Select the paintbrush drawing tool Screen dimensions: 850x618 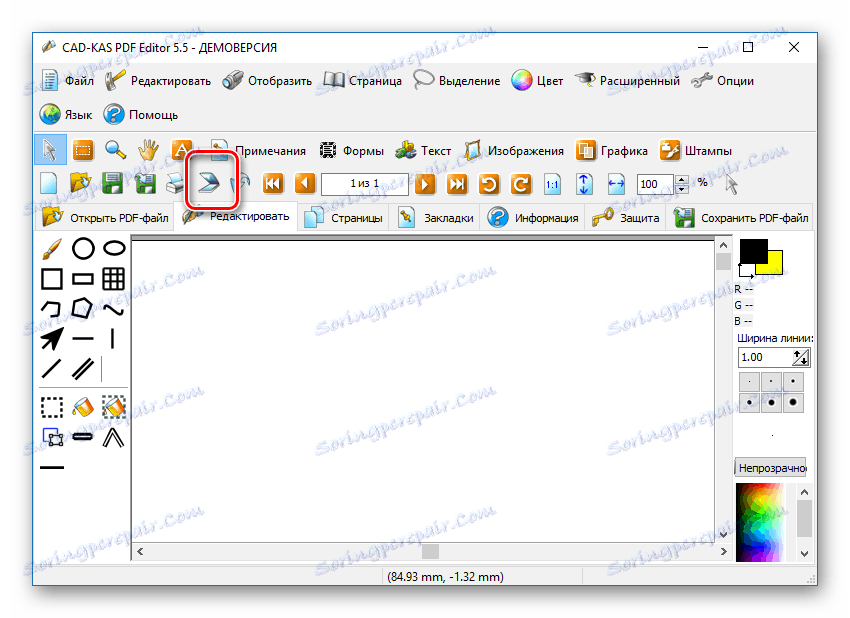(x=52, y=249)
